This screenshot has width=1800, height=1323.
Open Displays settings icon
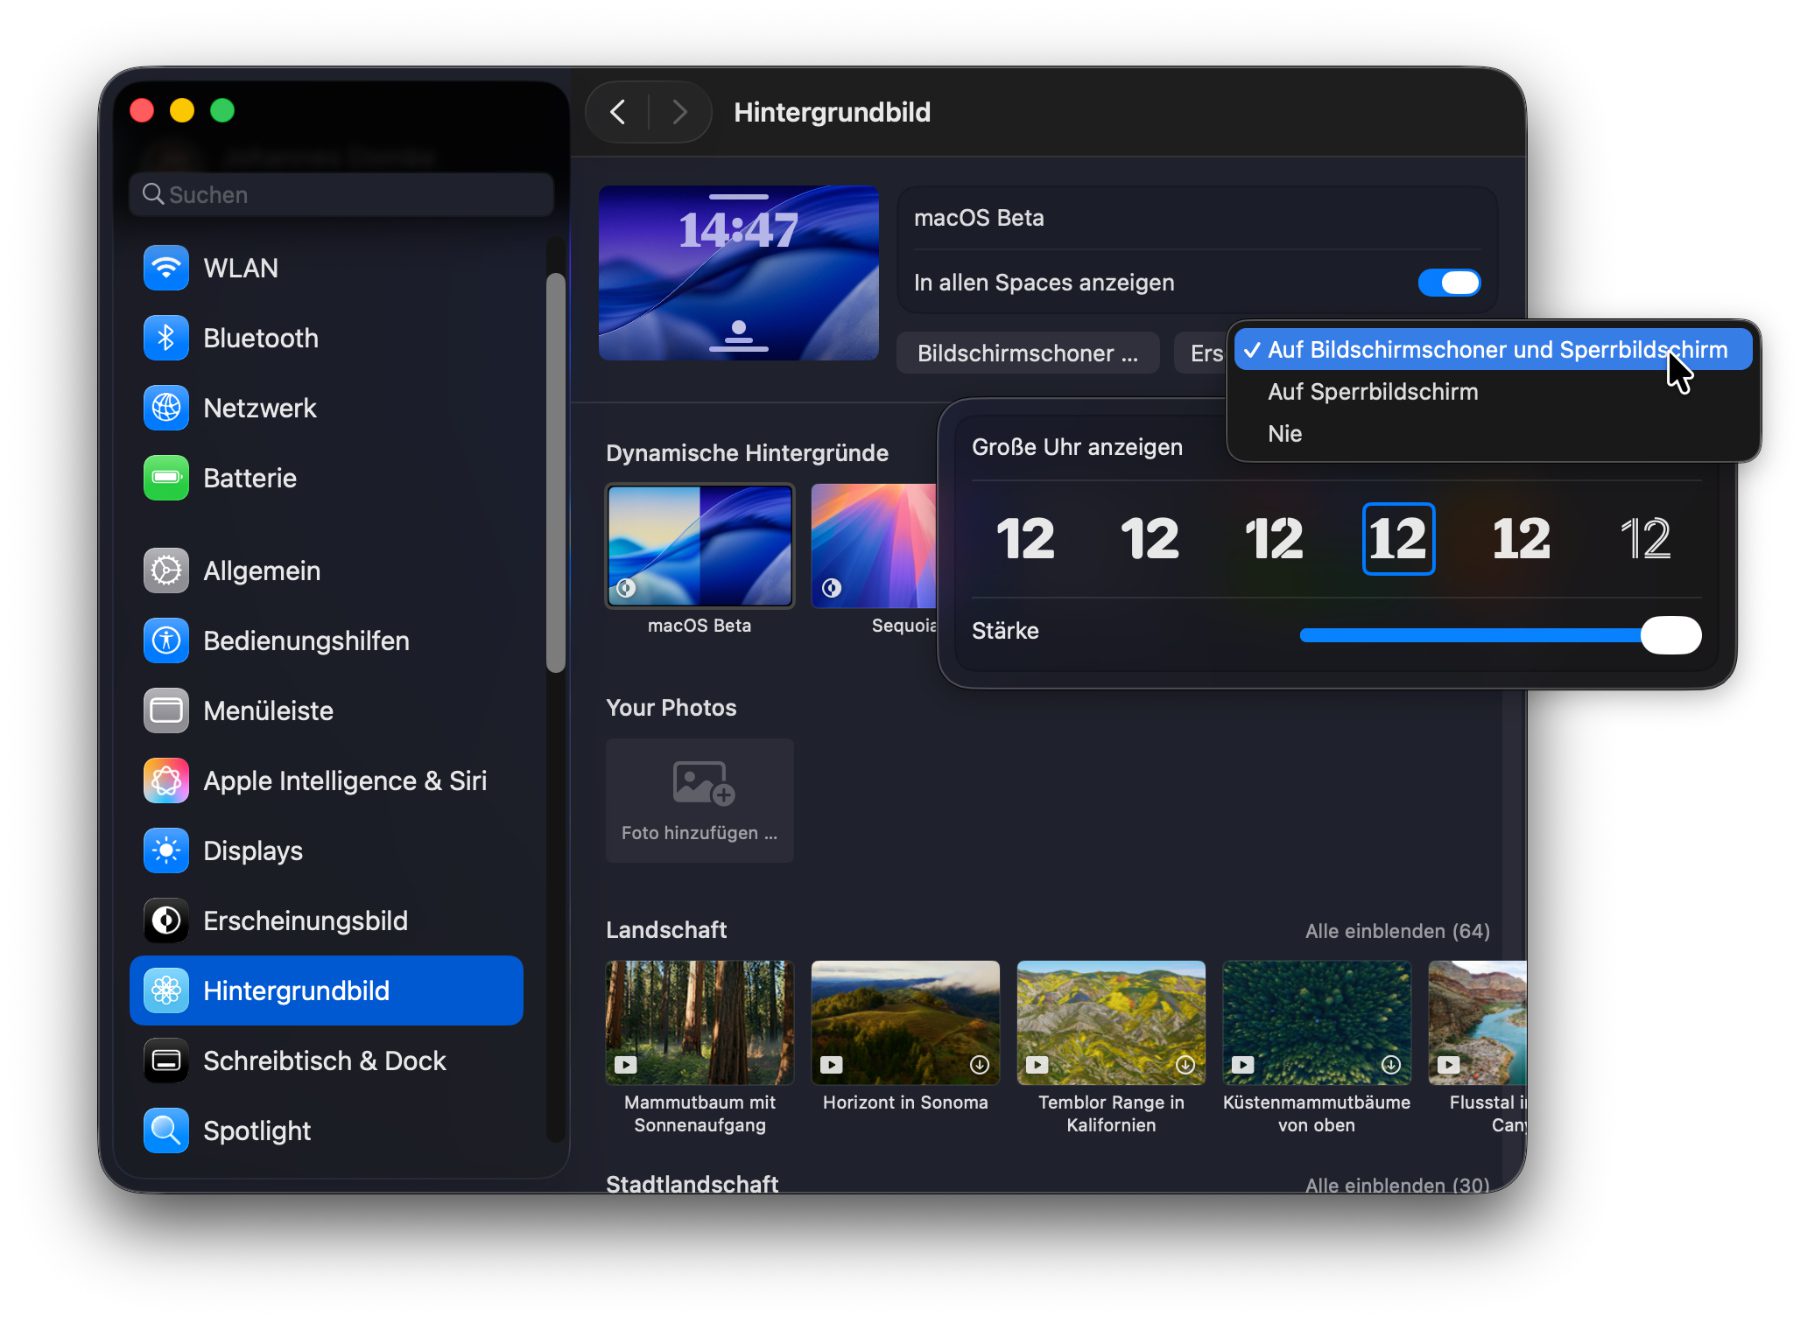[x=166, y=851]
